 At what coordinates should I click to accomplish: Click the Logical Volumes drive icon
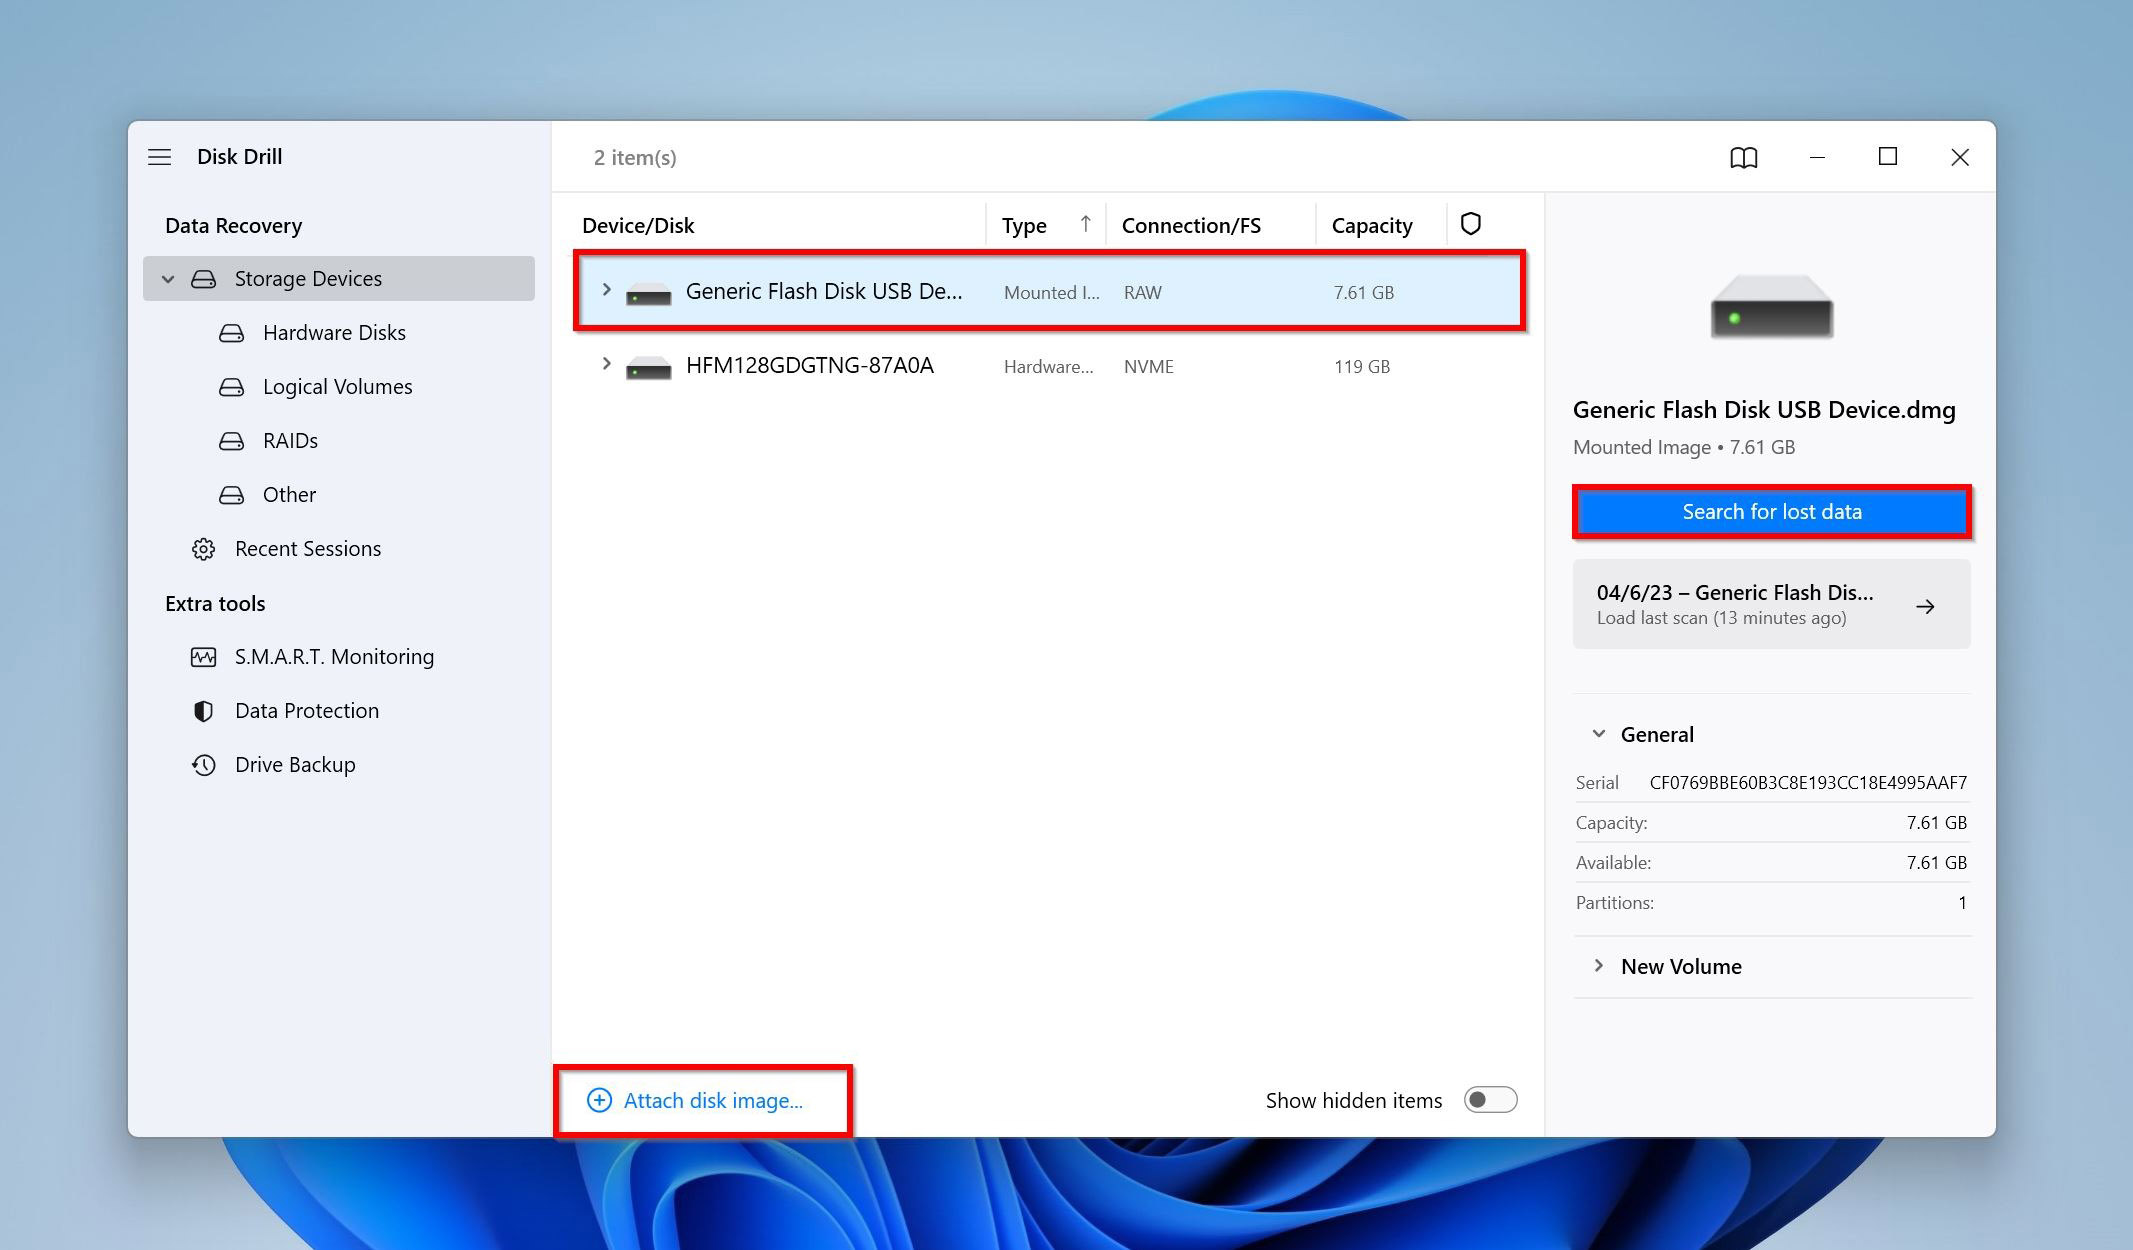coord(231,387)
